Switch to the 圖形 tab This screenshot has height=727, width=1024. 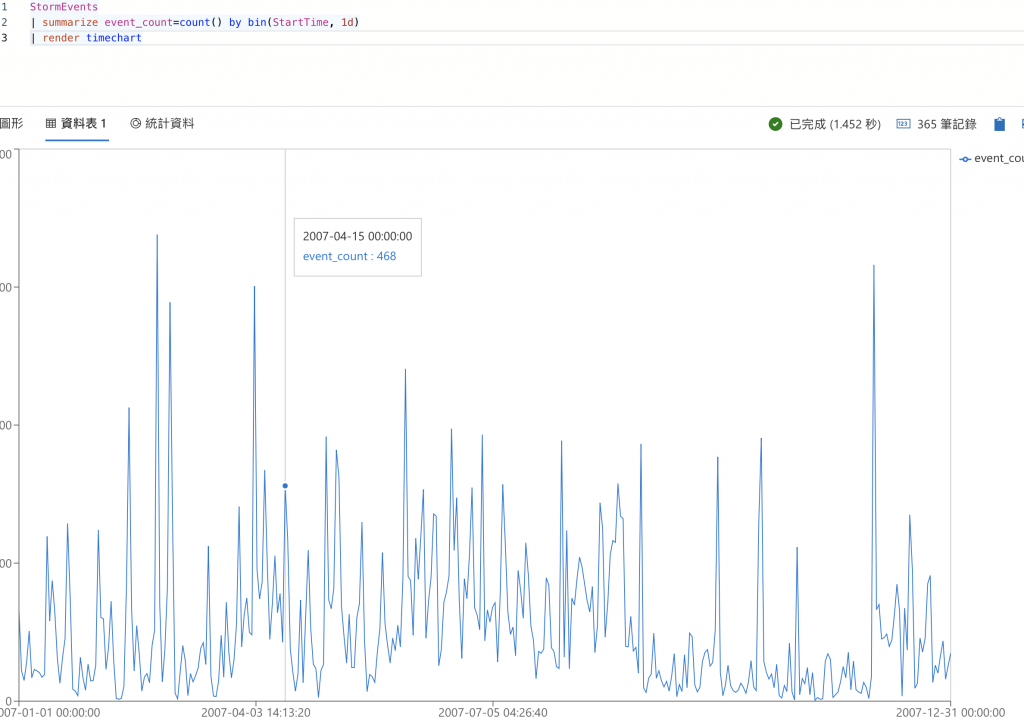click(x=11, y=123)
